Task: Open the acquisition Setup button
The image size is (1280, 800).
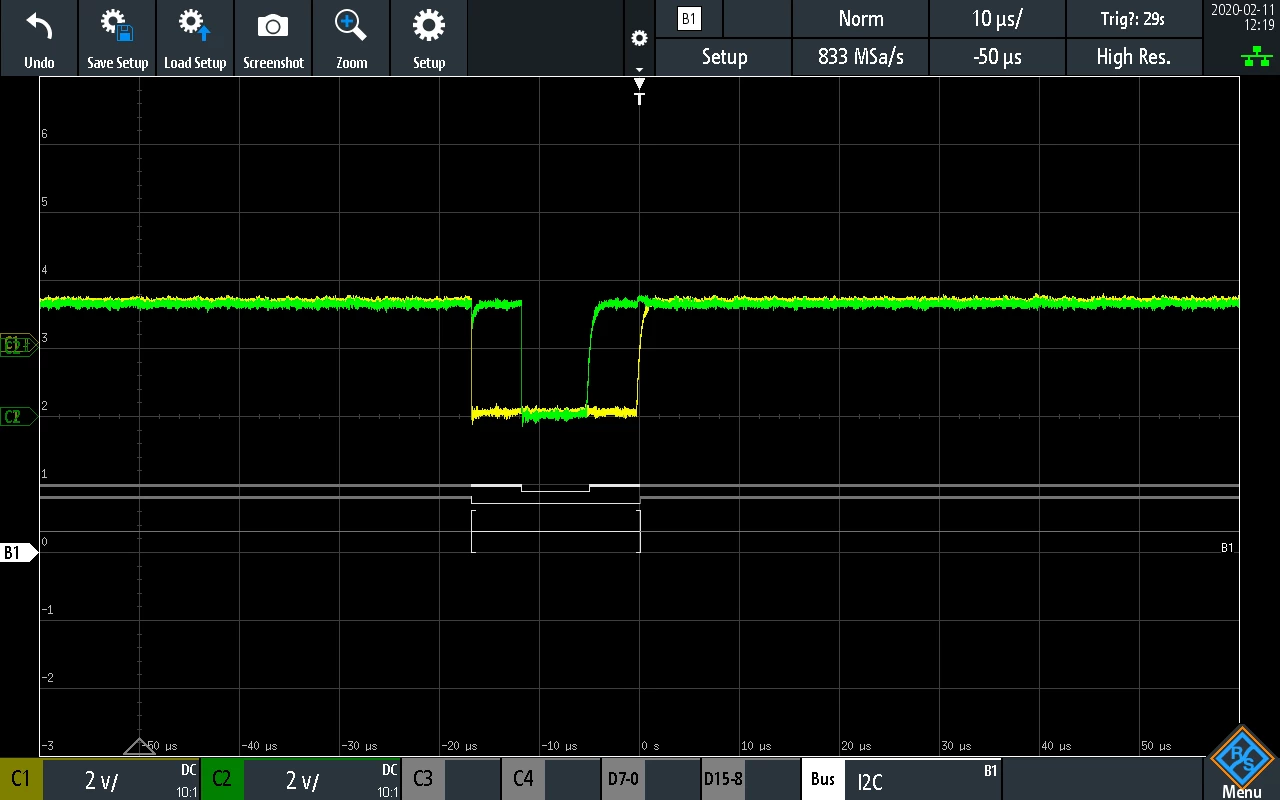Action: click(724, 57)
